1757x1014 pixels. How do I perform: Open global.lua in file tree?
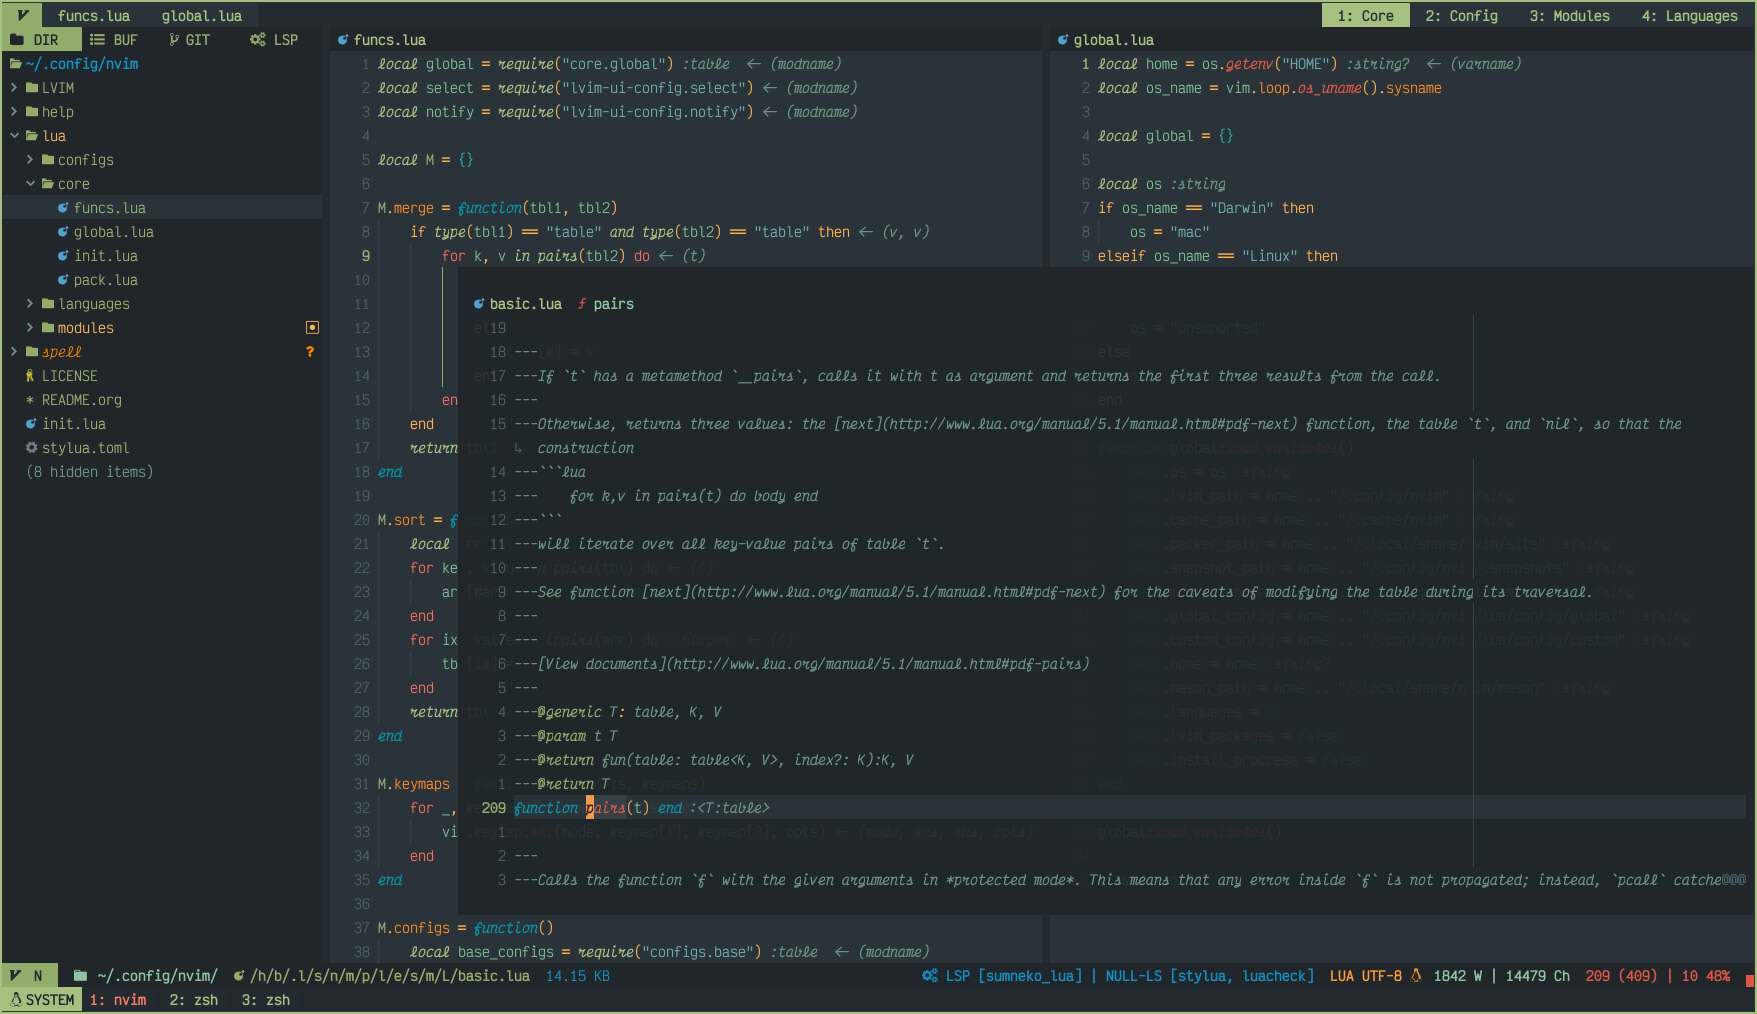(113, 232)
